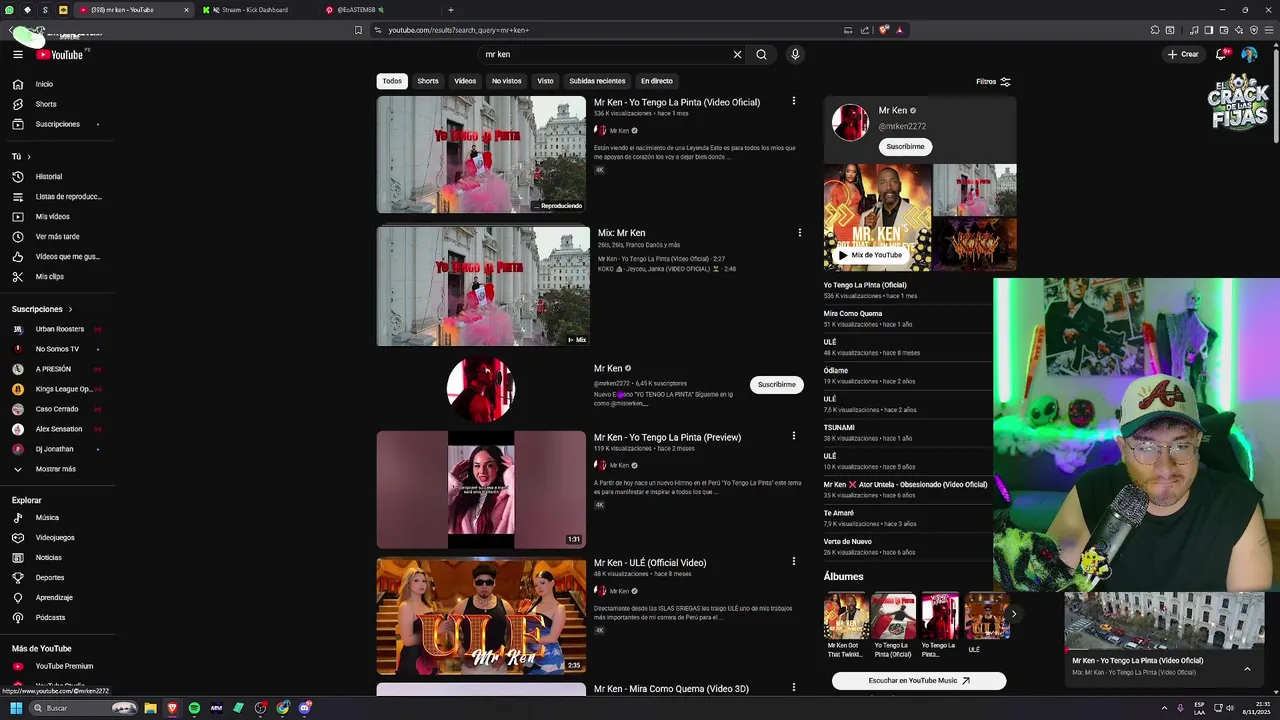1280x720 pixels.
Task: Open Ver más tarde in sidebar
Action: tap(56, 237)
